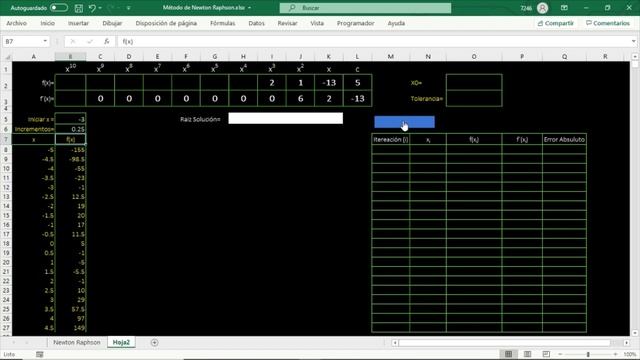The width and height of the screenshot is (640, 360).
Task: Open the Name Box dropdown arrow
Action: click(45, 41)
